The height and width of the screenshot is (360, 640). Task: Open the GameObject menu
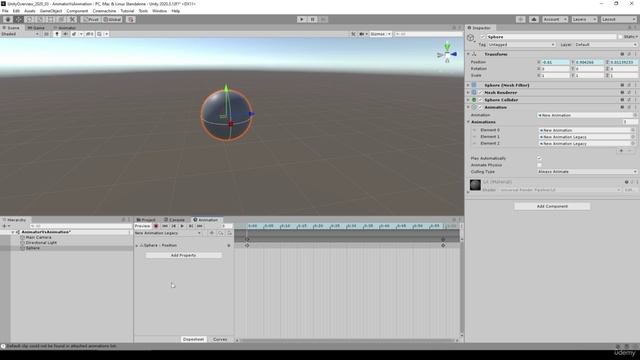click(51, 11)
